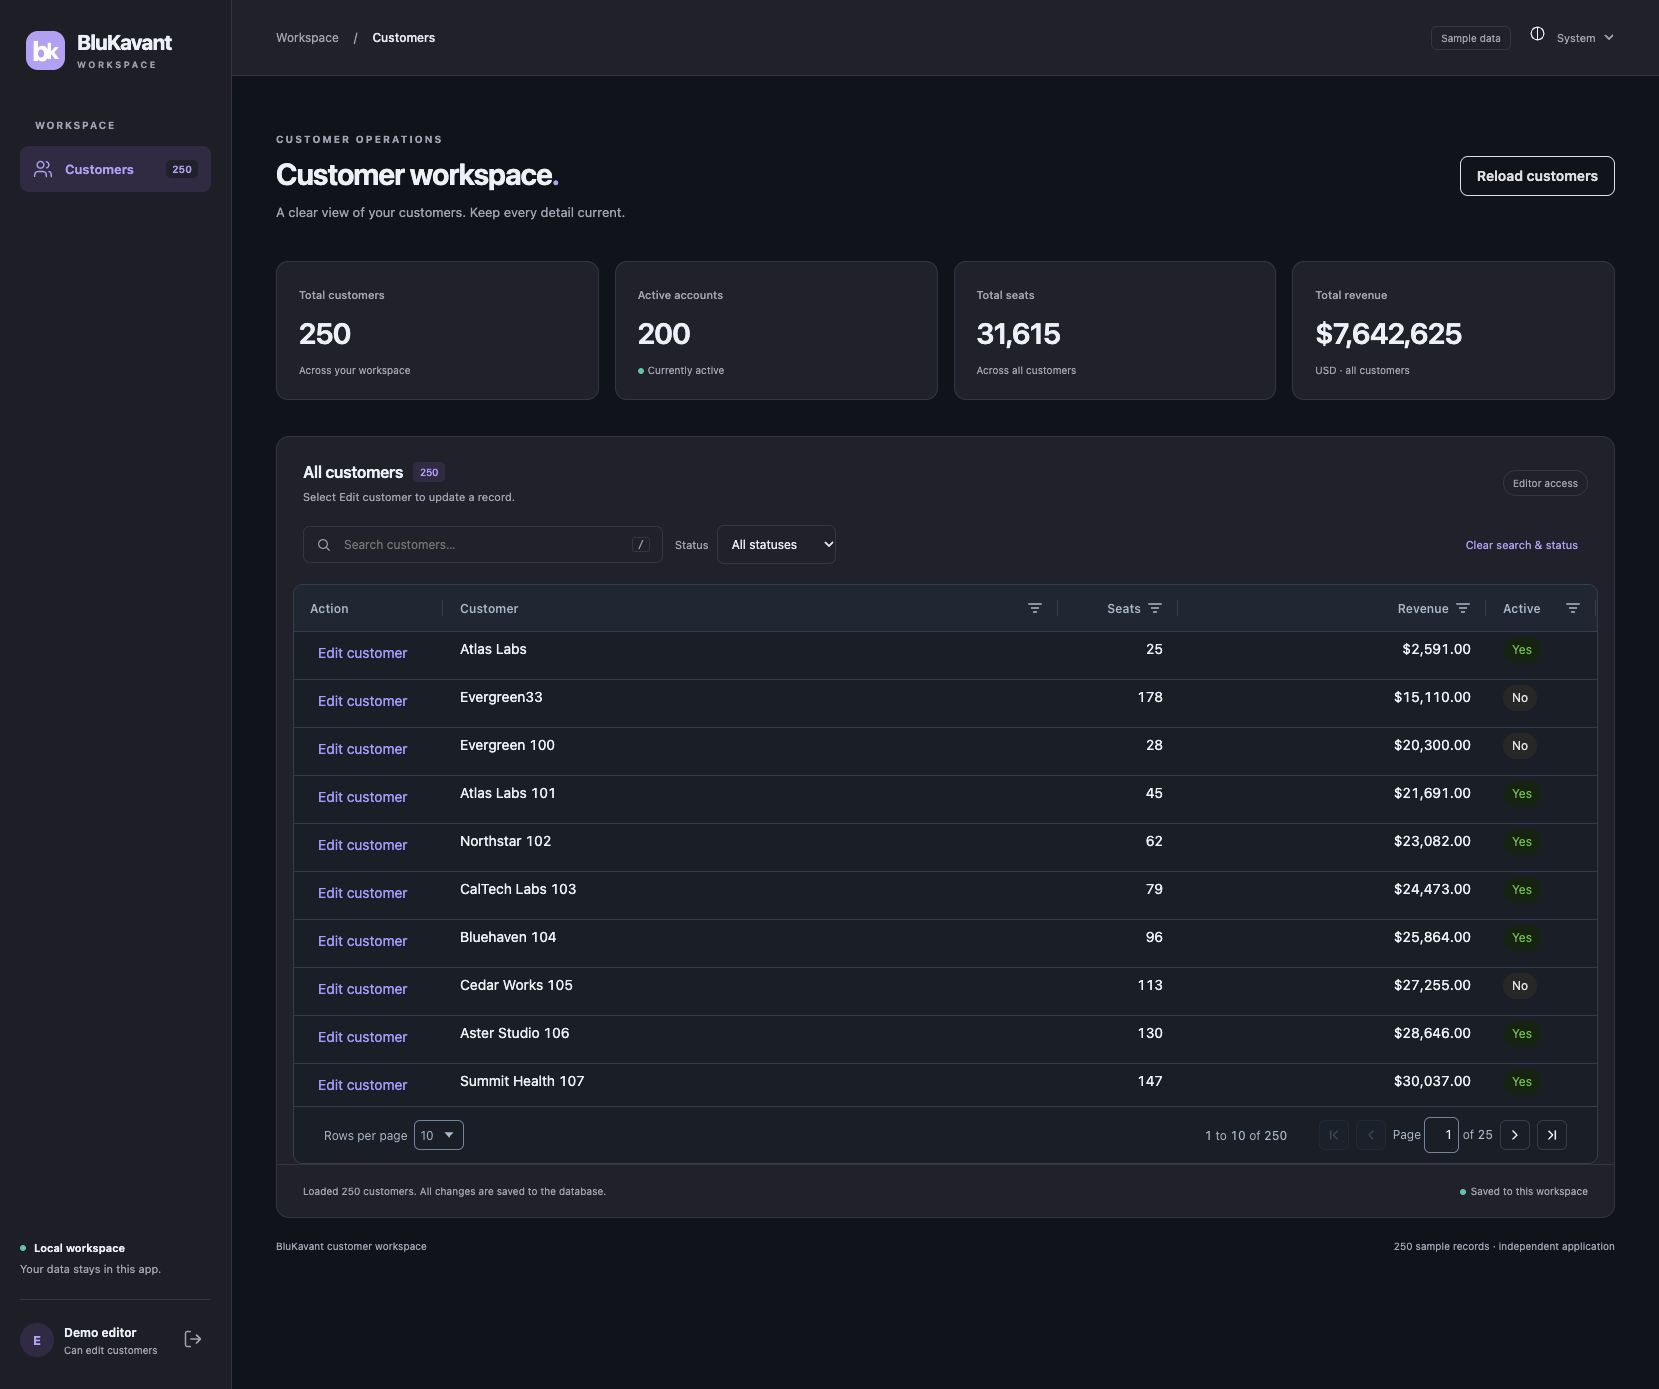Click the text 1 to 10 of 250

(x=1246, y=1135)
